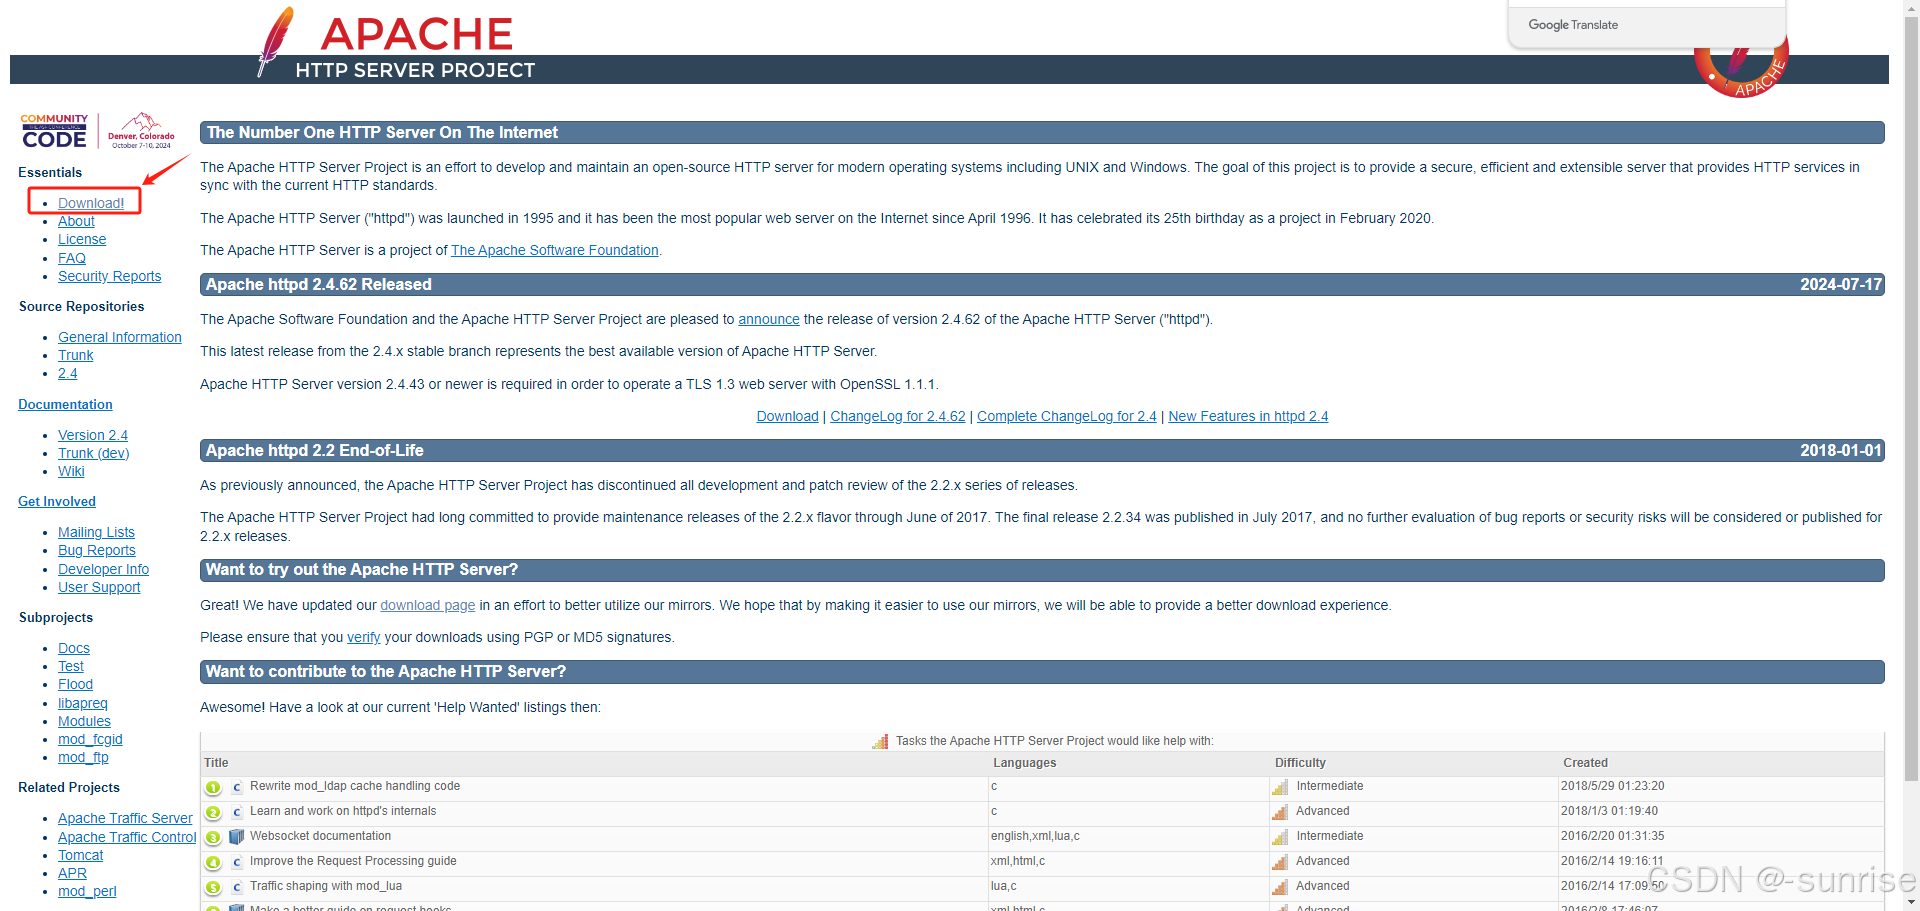Image resolution: width=1920 pixels, height=911 pixels.
Task: Click the Community Over Code conference logo
Action: pos(54,130)
